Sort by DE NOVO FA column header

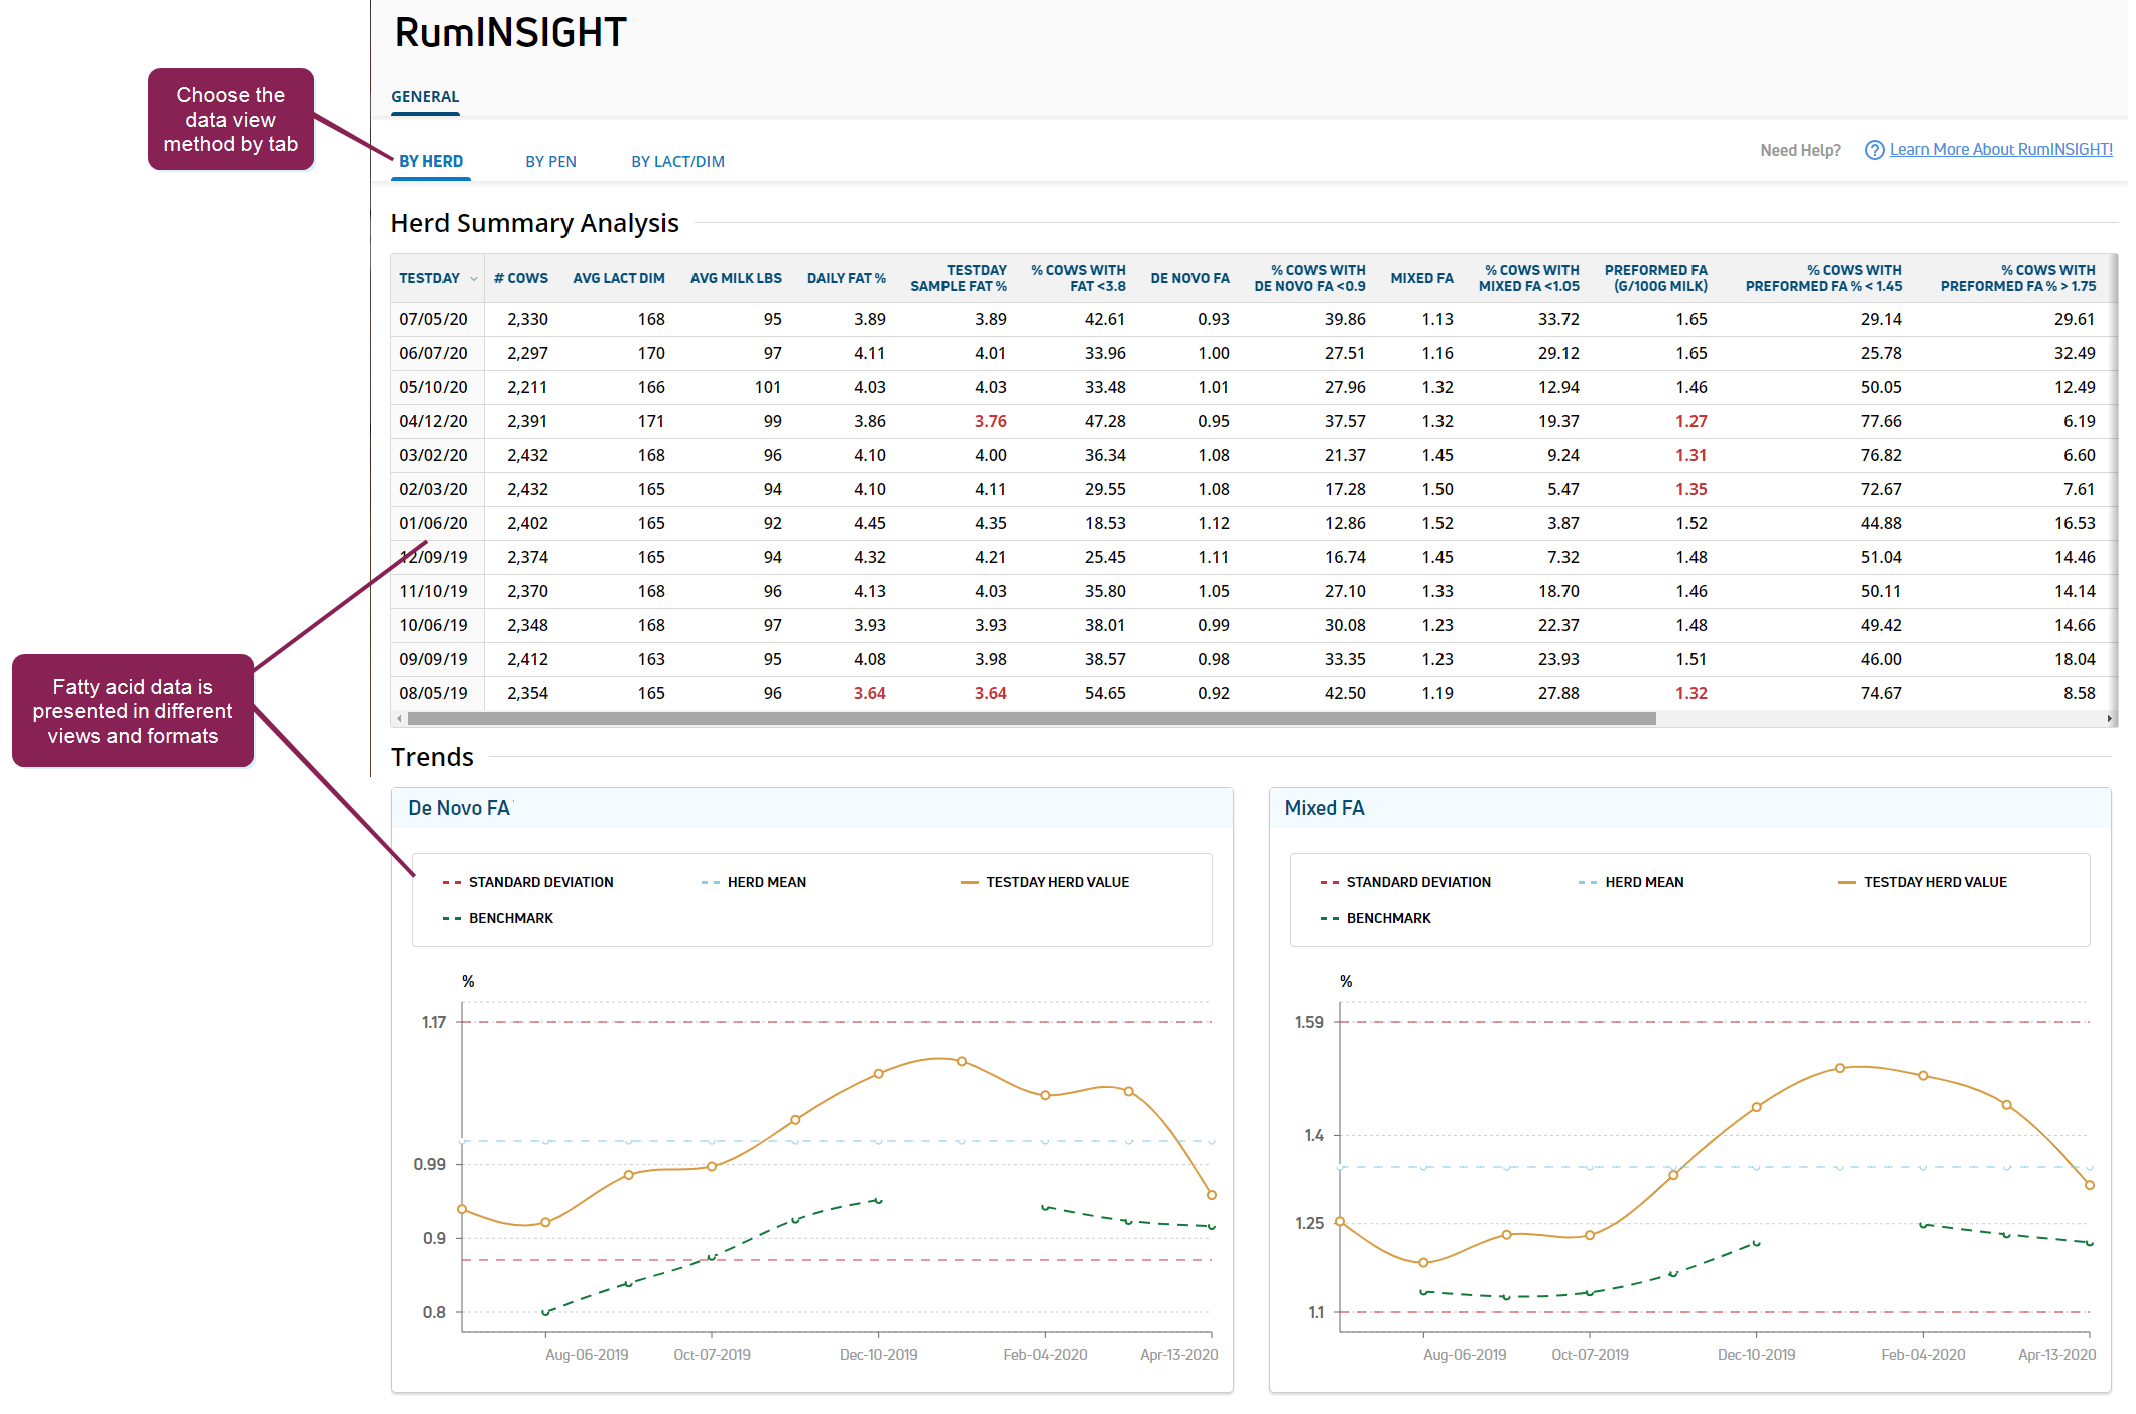click(x=1189, y=279)
